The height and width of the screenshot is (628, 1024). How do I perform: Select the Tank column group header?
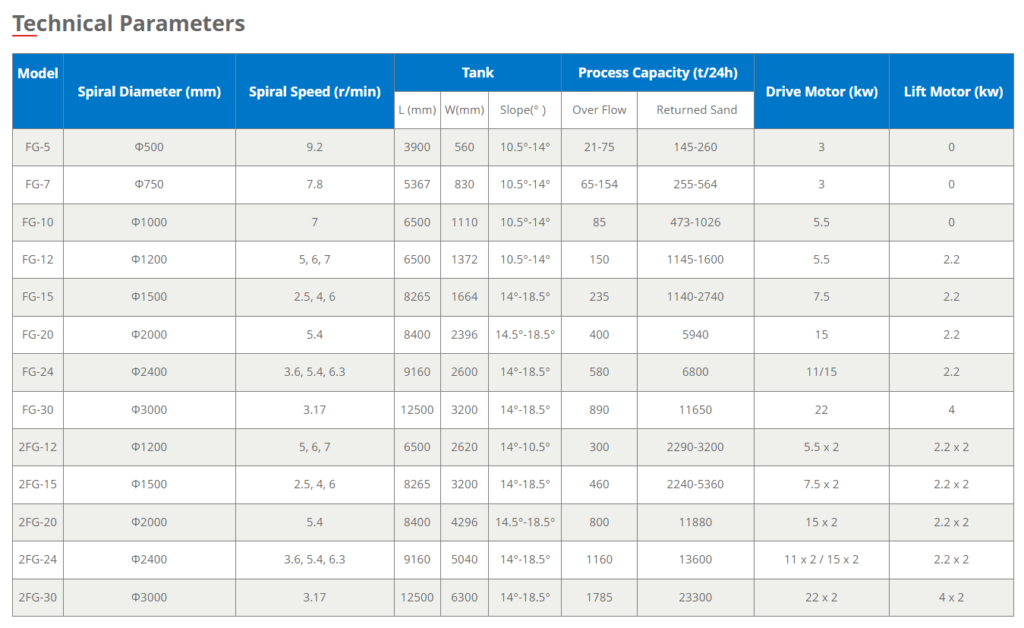tap(477, 72)
